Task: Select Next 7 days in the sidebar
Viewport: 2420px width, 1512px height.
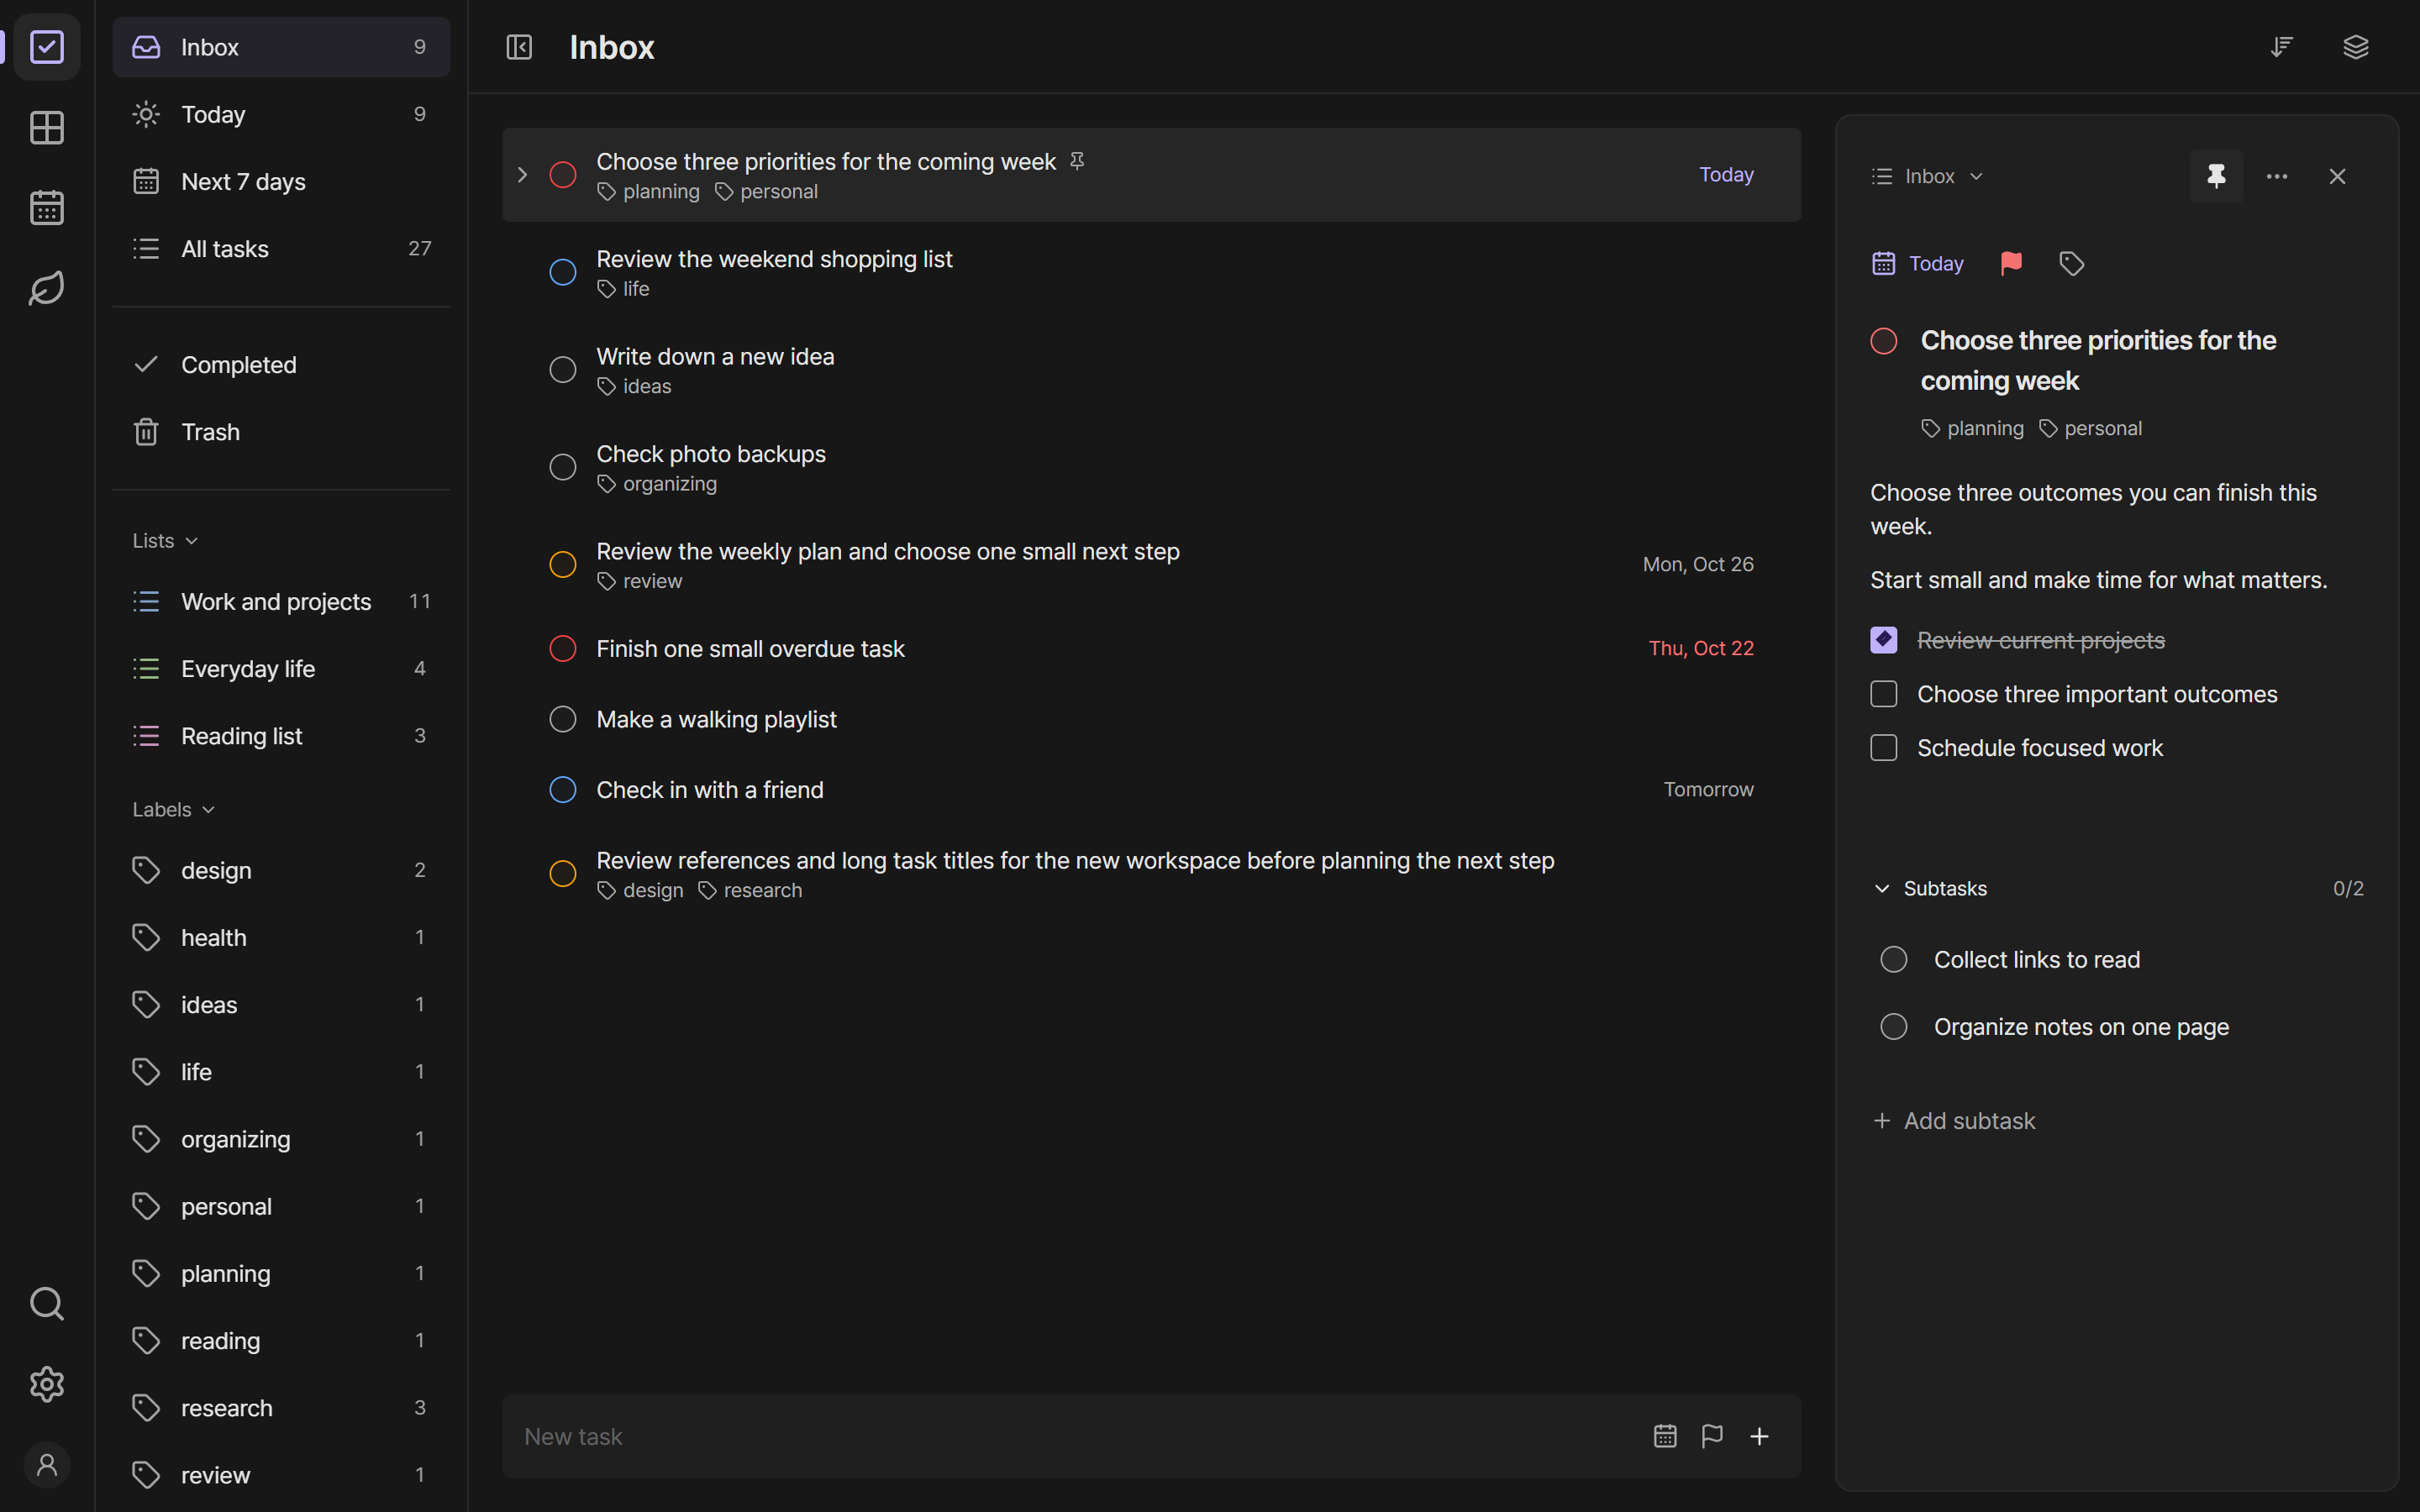Action: 281,181
